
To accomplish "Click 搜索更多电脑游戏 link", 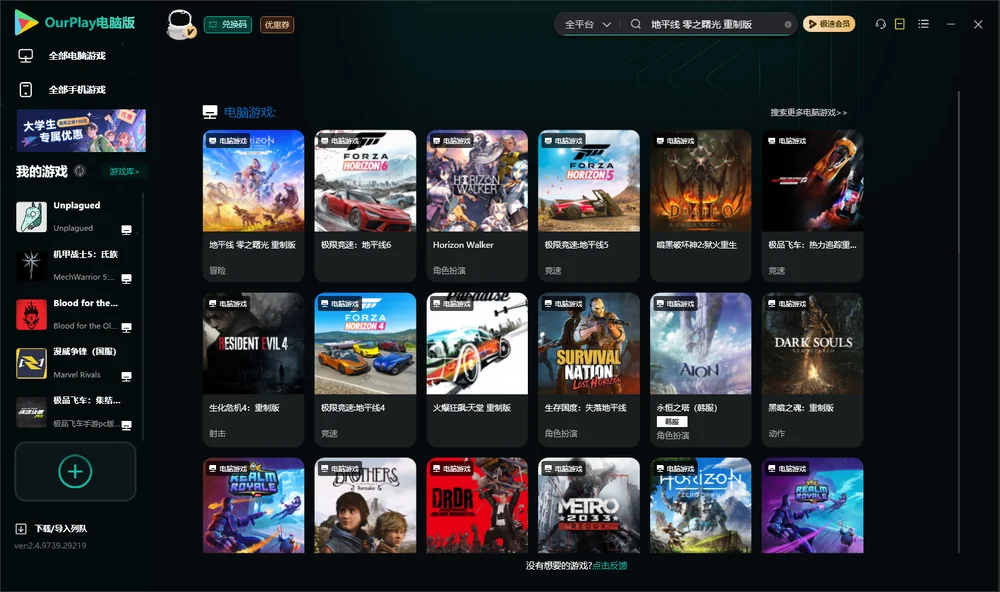I will pyautogui.click(x=809, y=112).
